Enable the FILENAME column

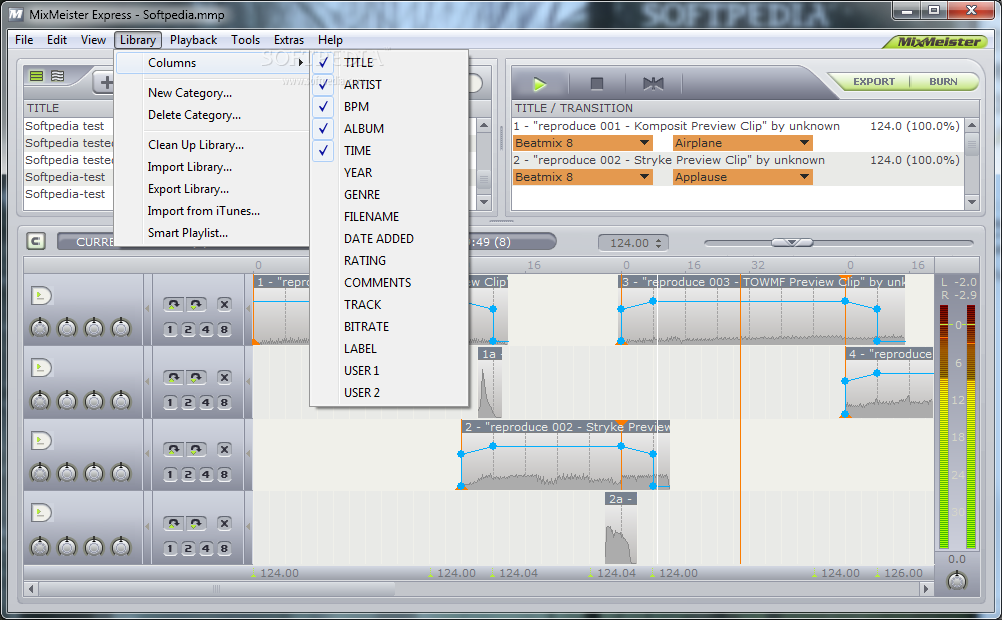pos(389,217)
